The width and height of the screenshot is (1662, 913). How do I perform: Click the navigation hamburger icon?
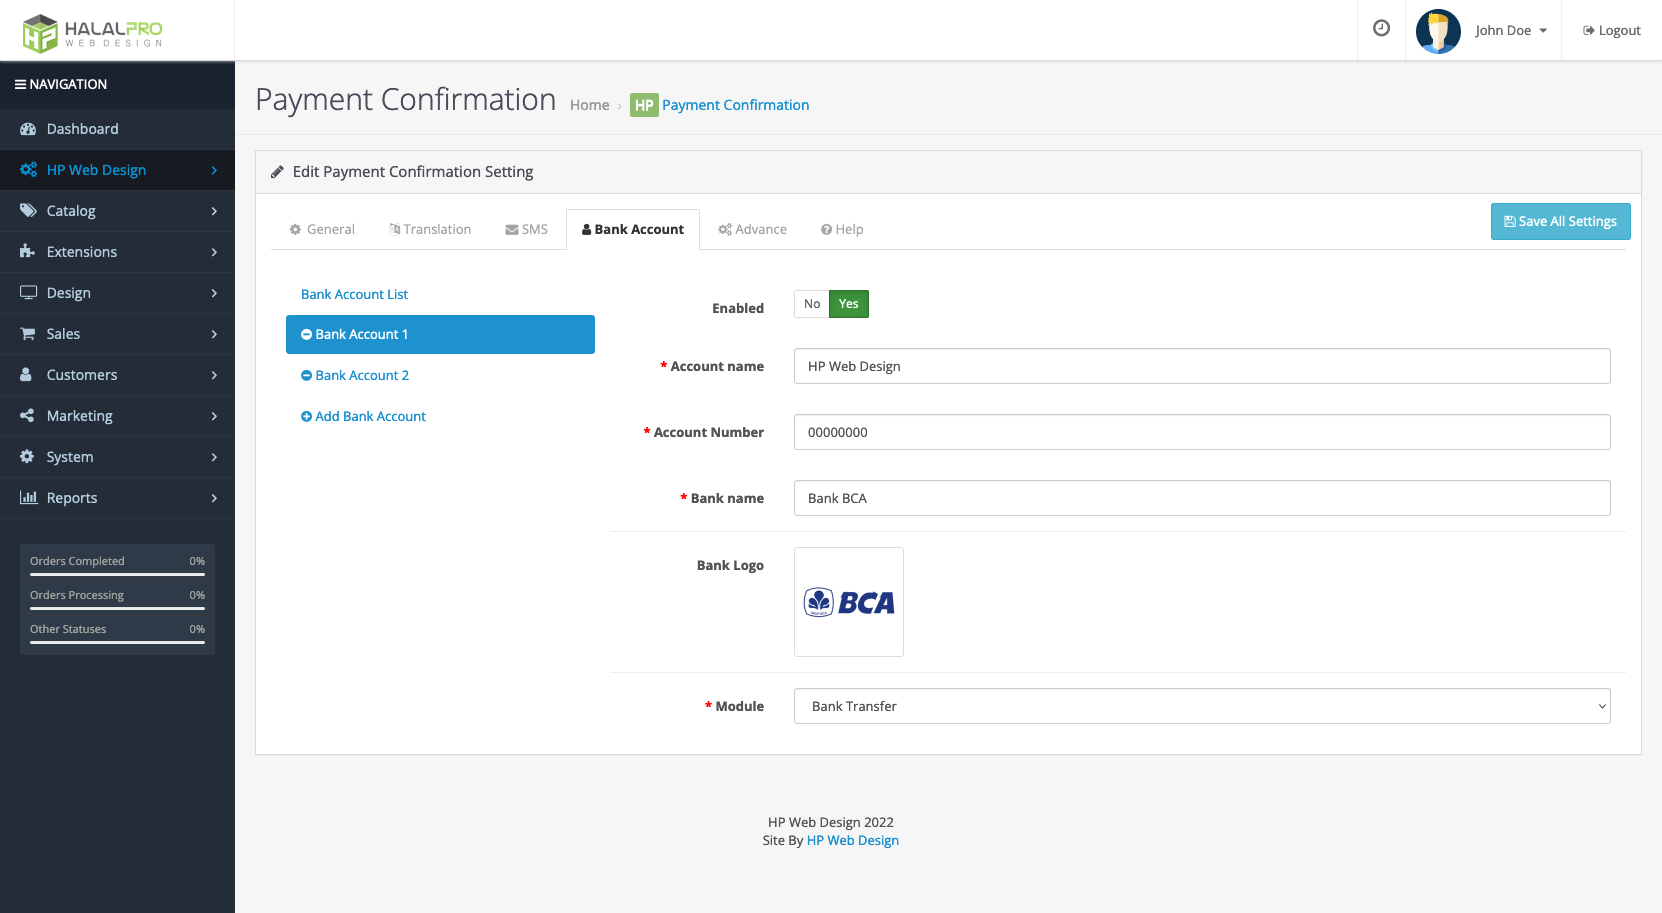[20, 85]
